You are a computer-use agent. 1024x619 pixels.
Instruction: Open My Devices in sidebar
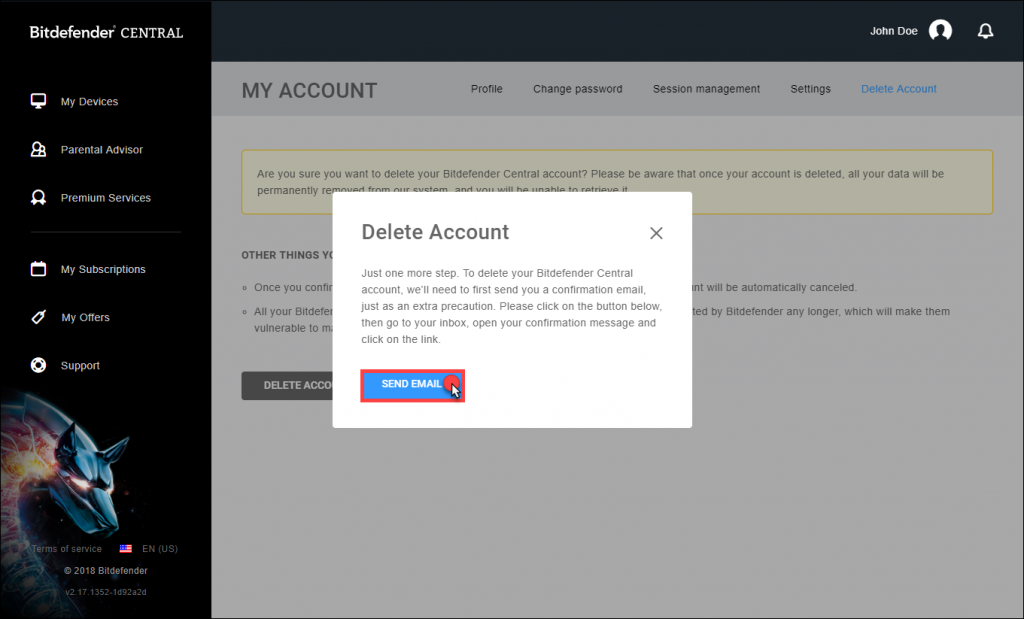click(x=89, y=101)
